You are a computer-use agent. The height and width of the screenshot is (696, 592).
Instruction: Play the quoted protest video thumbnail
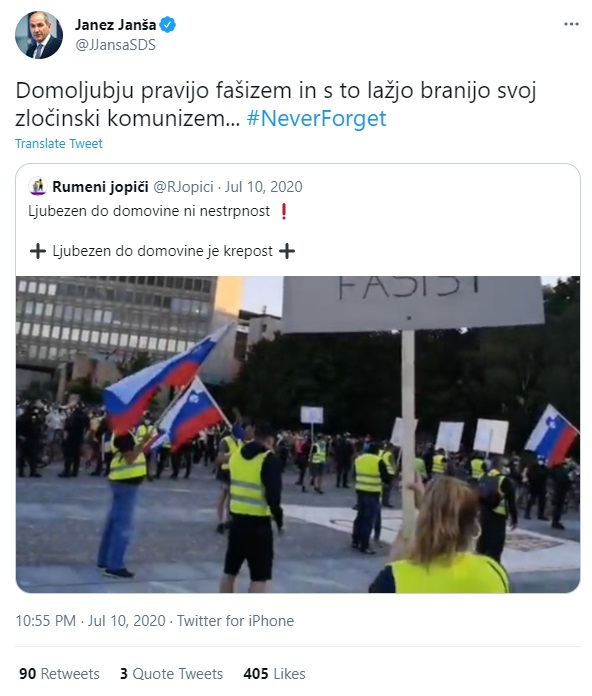[x=298, y=434]
